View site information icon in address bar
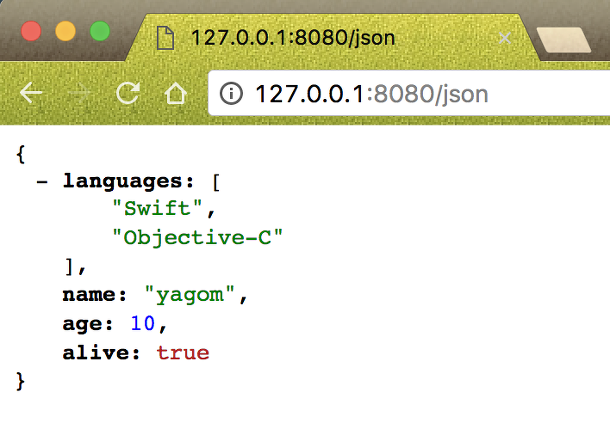 point(231,94)
